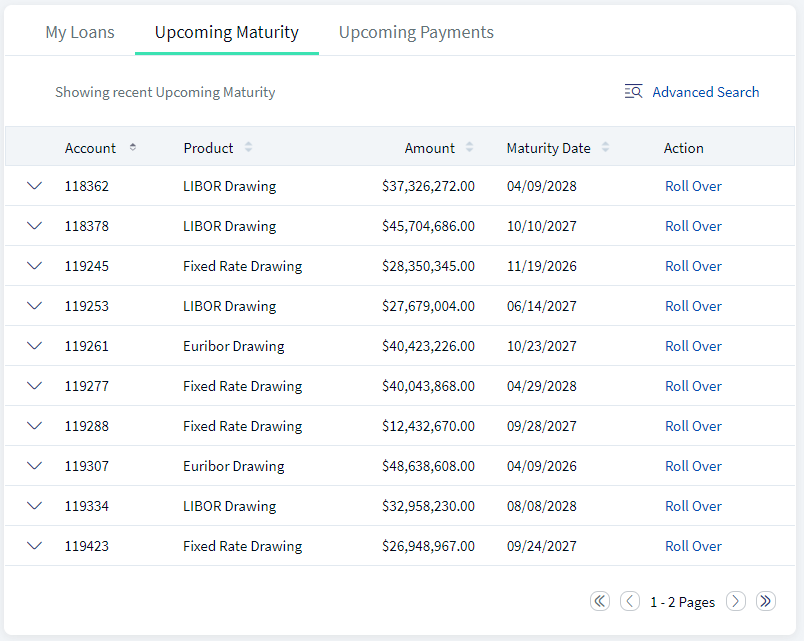Expand row for account 119288
This screenshot has height=641, width=804.
(34, 426)
